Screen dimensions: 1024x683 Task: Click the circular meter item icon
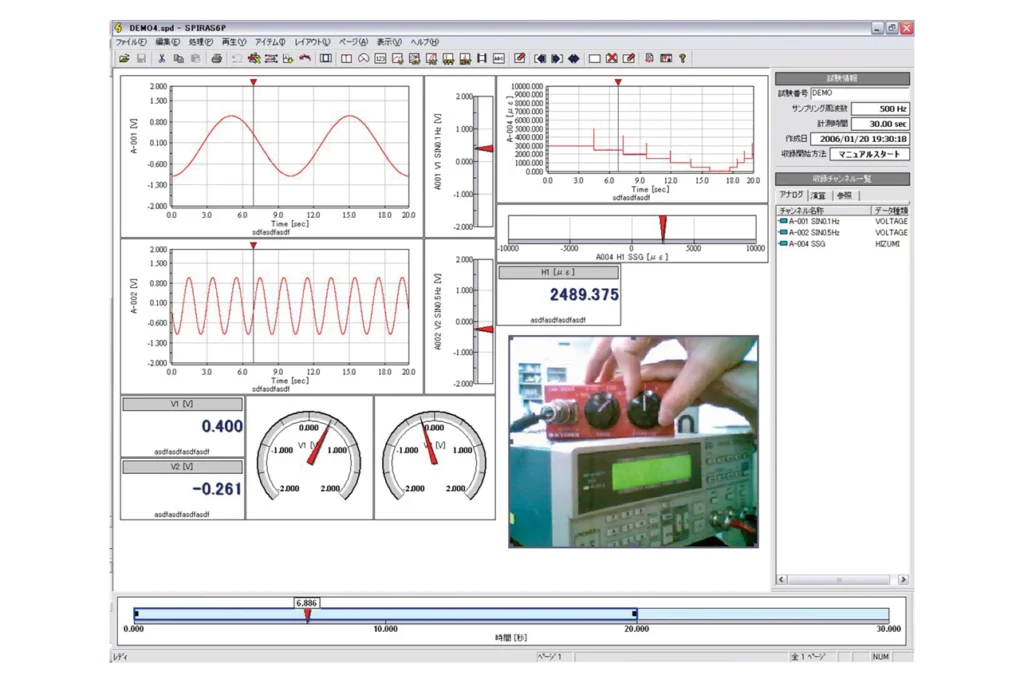(363, 59)
